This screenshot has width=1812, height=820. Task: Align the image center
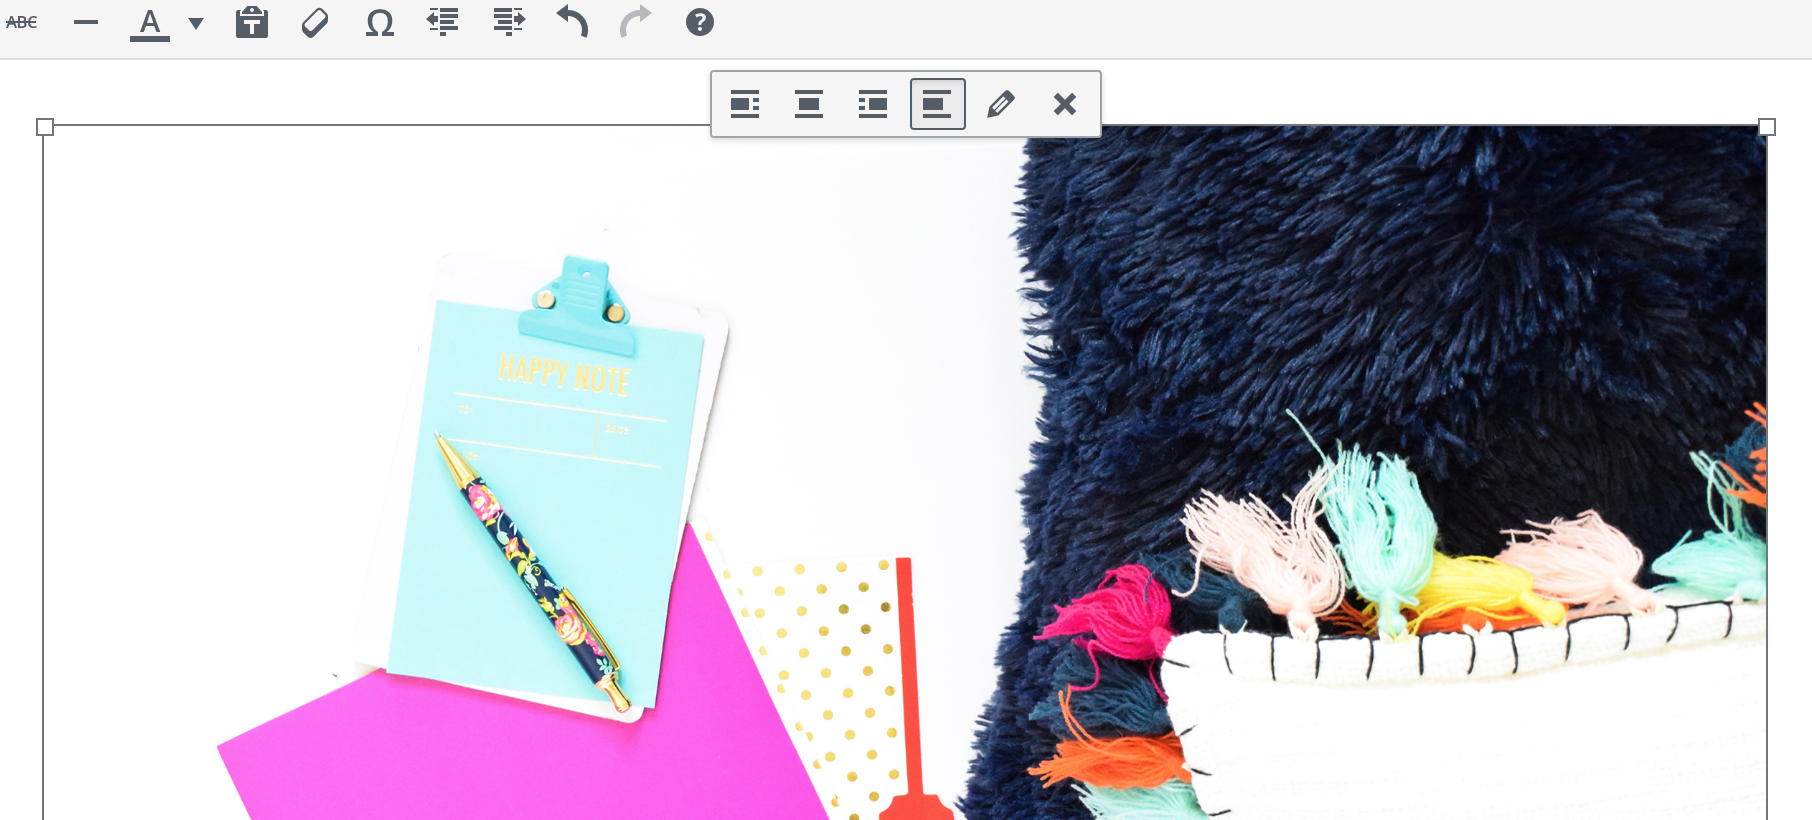coord(809,104)
